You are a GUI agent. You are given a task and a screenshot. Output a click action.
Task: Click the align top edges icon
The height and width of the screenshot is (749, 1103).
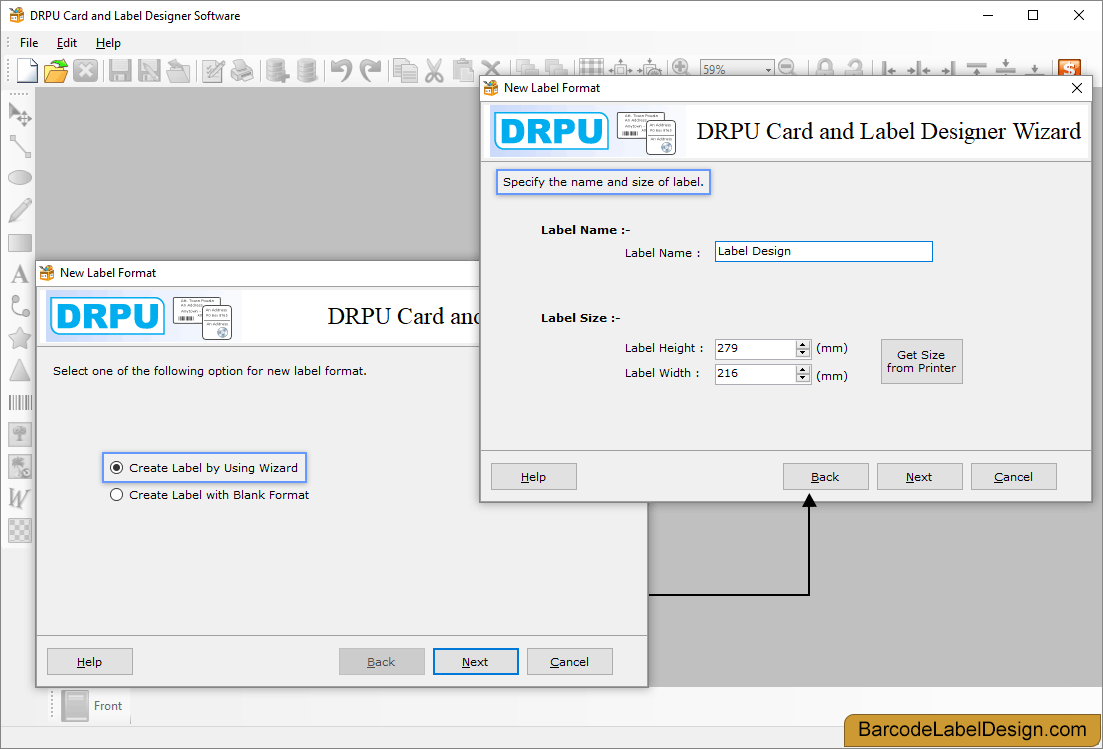click(976, 68)
